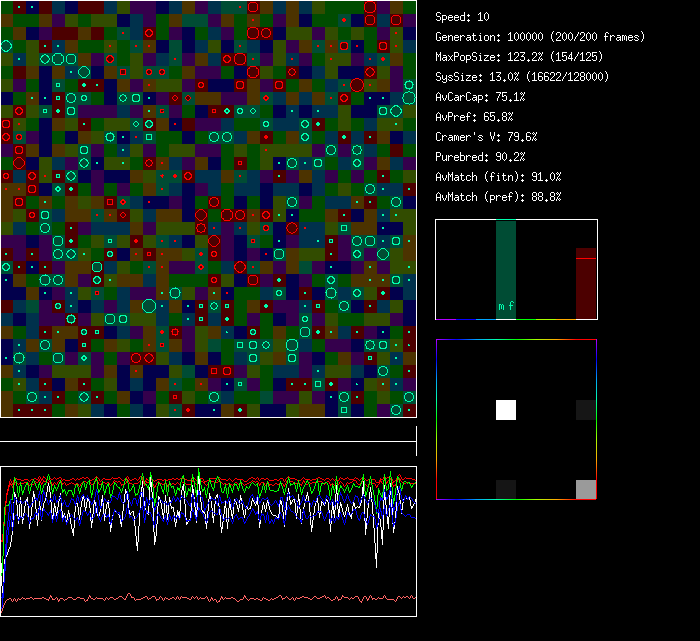Image resolution: width=700 pixels, height=641 pixels.
Task: Click the dark gray square on matrix right edge
Action: (x=586, y=409)
